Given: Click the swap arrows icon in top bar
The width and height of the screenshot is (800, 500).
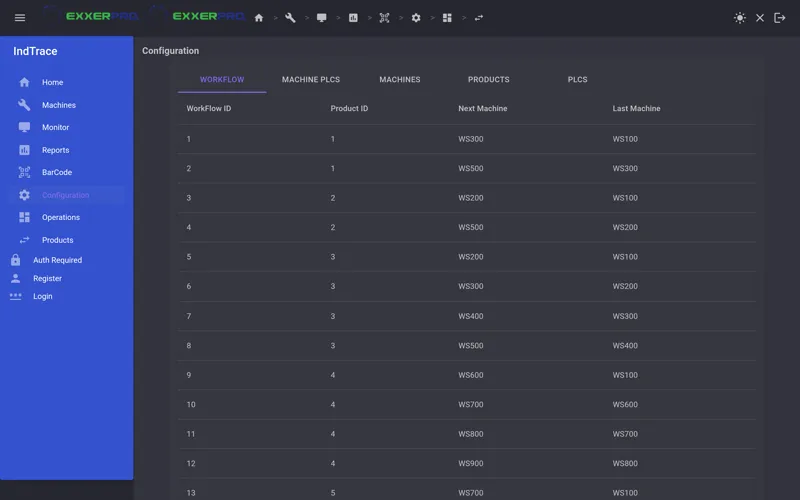Looking at the screenshot, I should point(479,18).
